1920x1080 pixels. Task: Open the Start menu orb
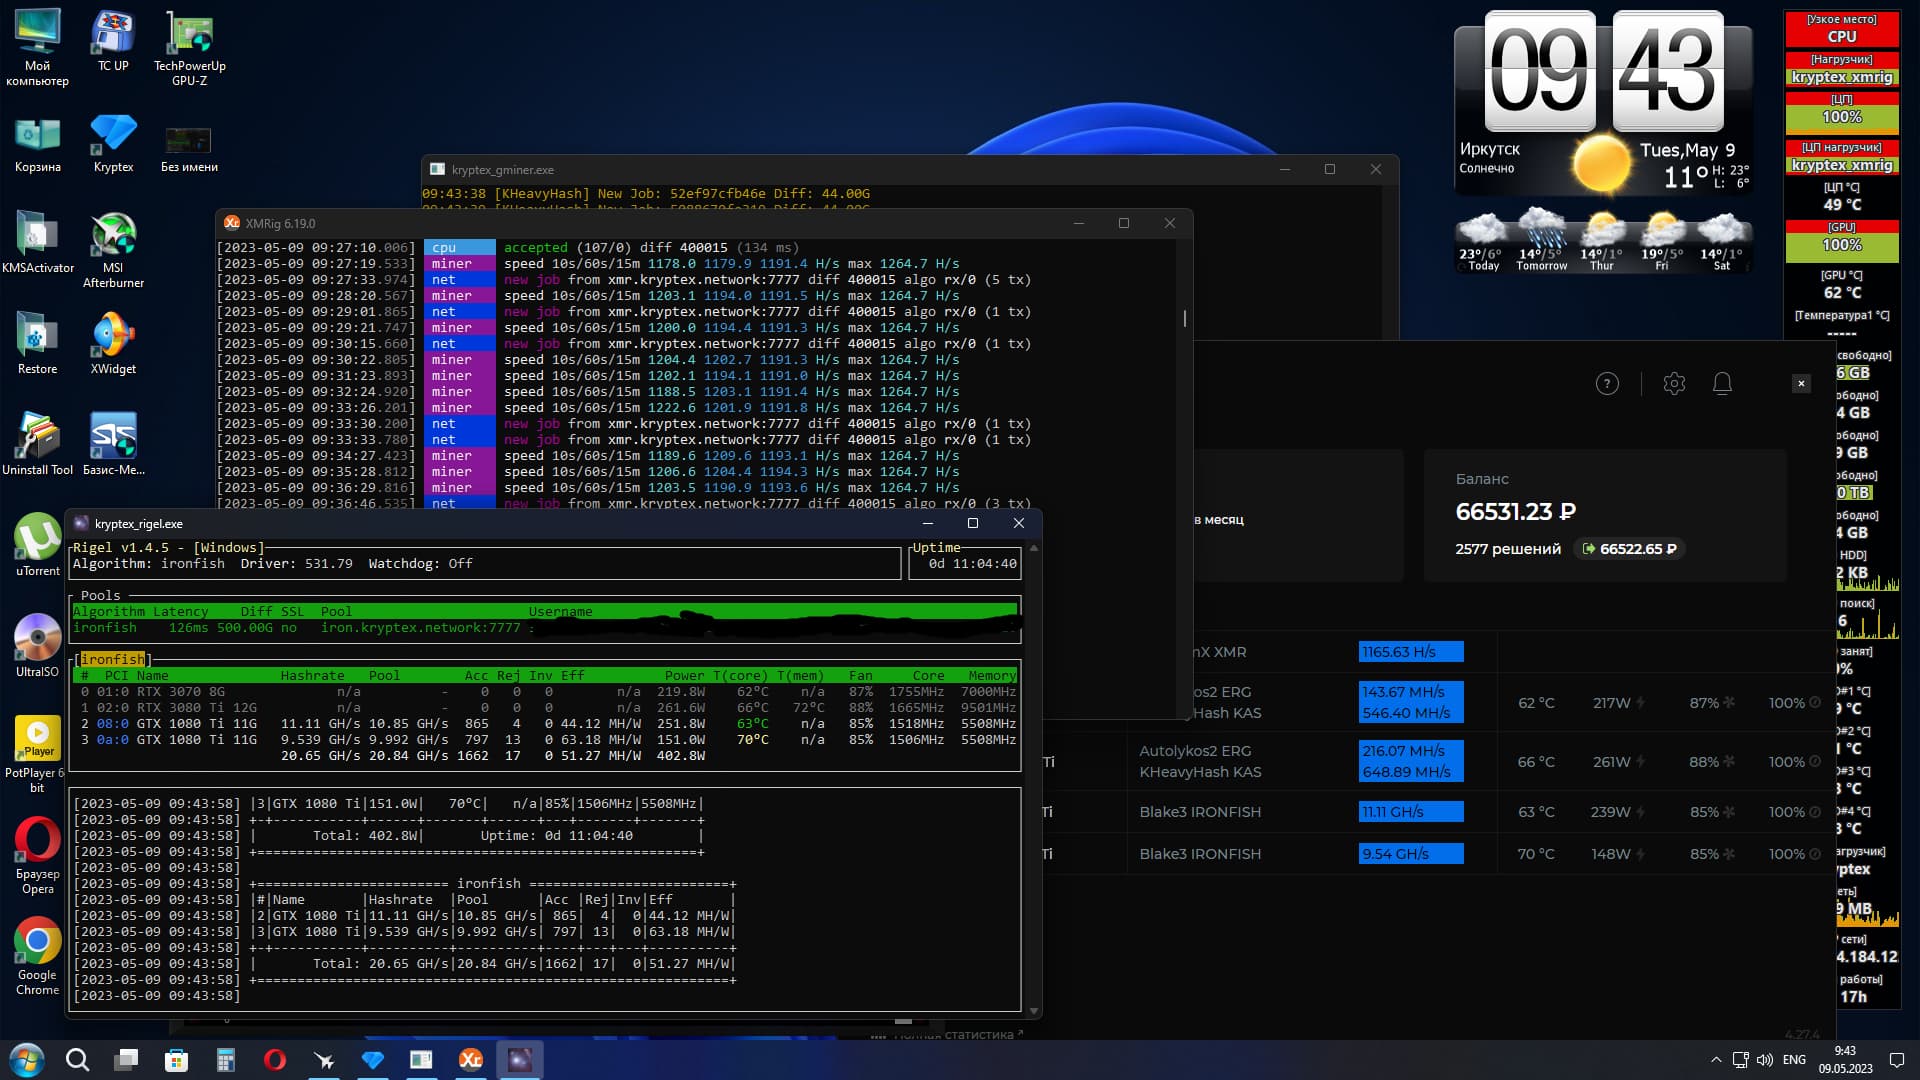tap(27, 1060)
